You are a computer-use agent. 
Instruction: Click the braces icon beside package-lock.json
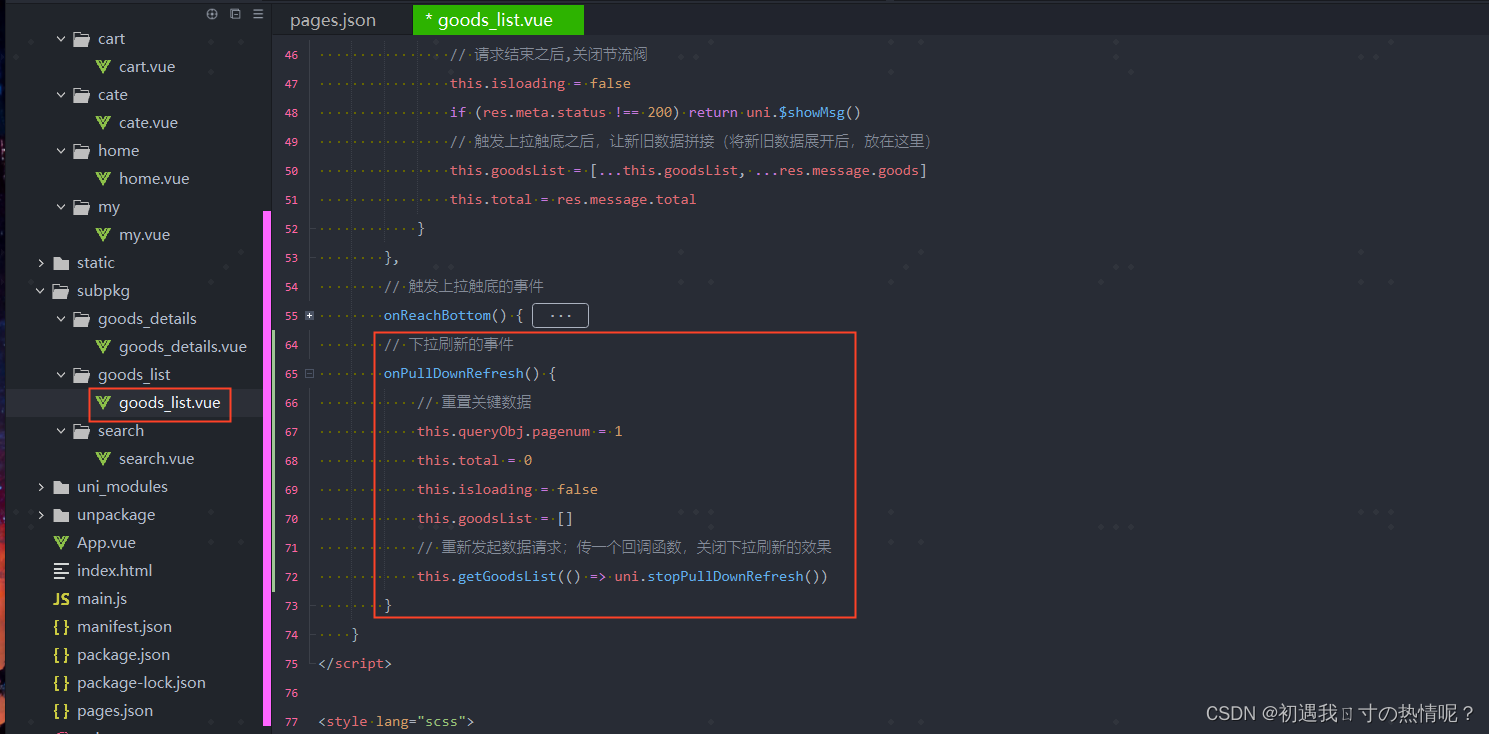(61, 683)
